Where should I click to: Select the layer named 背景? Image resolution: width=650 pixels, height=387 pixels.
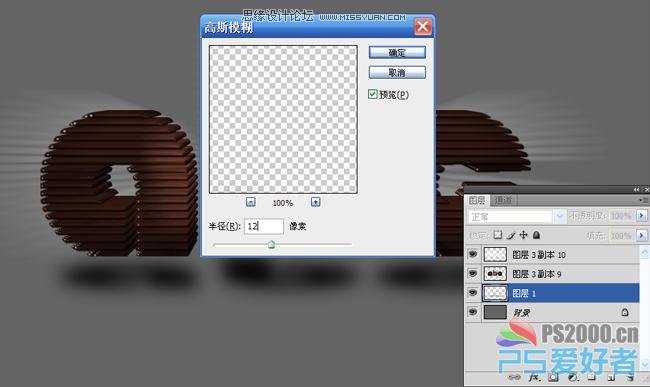[x=521, y=313]
